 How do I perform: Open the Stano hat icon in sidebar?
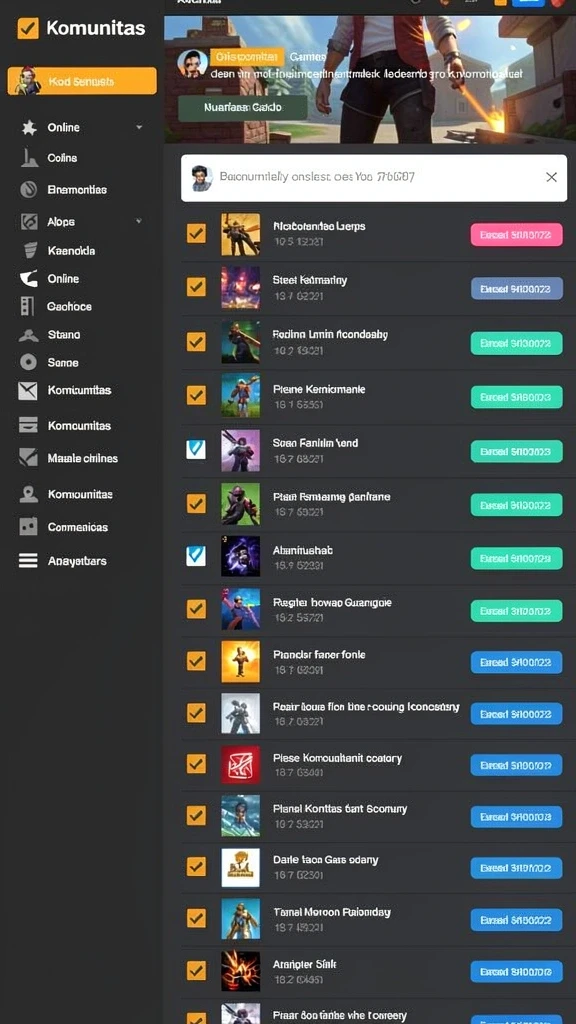(x=28, y=335)
